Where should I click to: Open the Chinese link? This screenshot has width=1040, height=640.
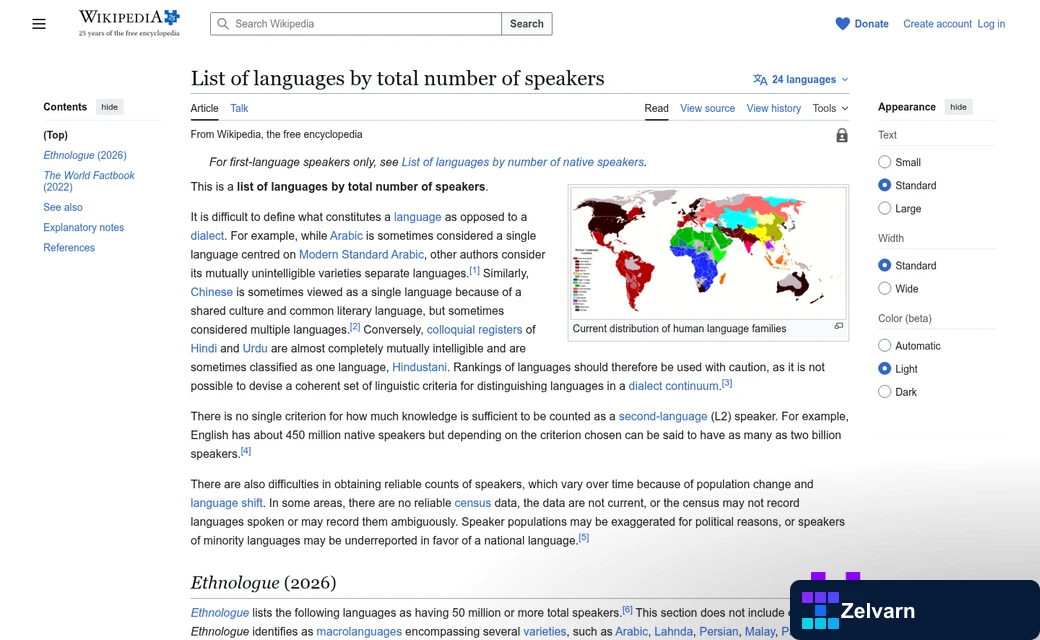point(212,292)
